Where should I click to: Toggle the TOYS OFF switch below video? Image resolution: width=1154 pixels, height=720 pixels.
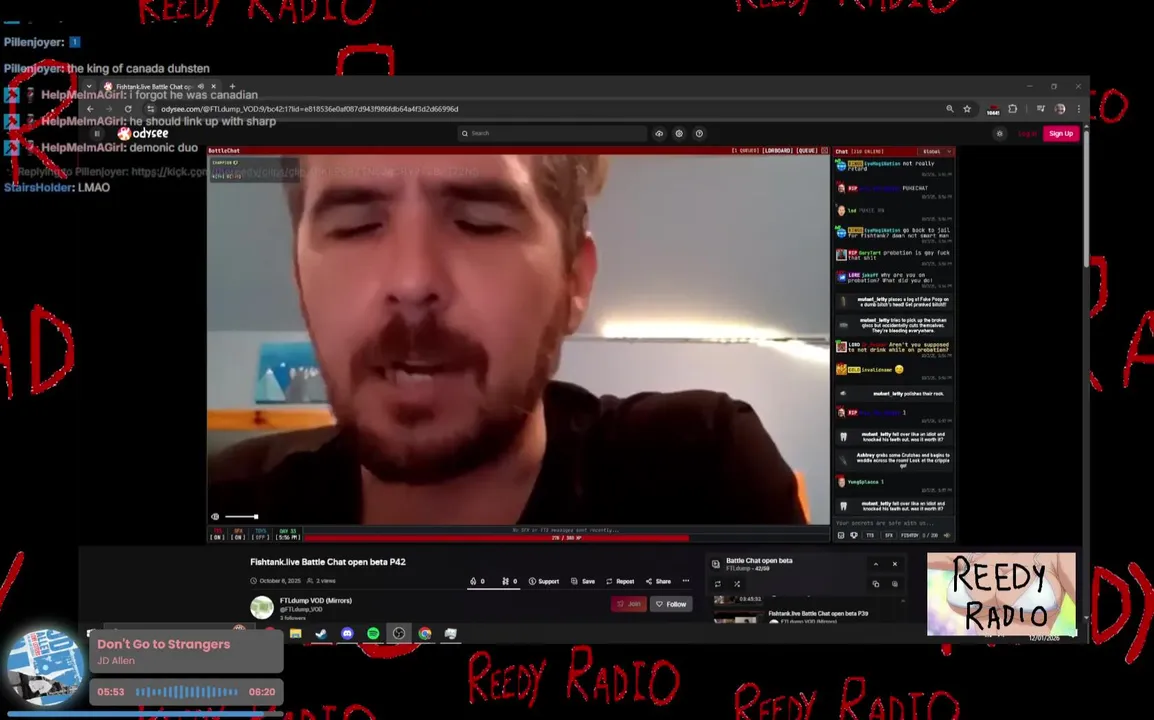pos(261,534)
